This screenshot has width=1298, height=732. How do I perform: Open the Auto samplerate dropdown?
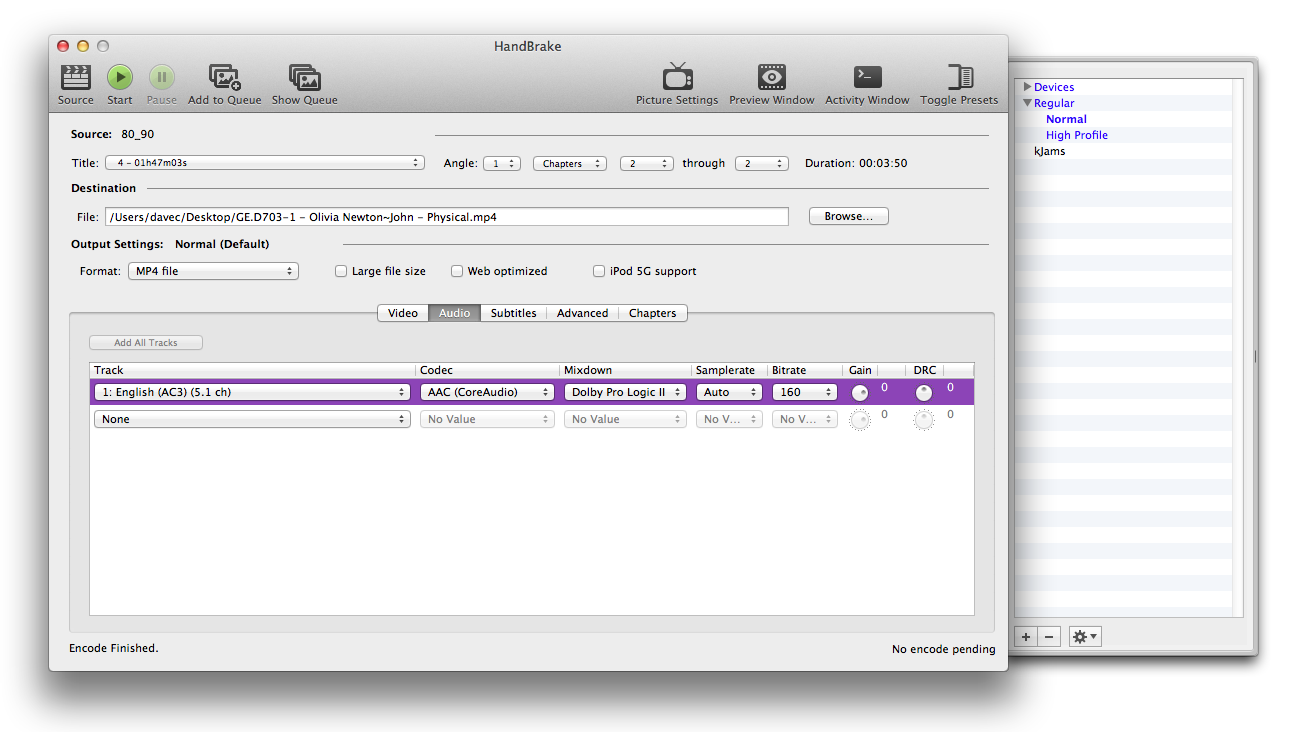tap(729, 392)
